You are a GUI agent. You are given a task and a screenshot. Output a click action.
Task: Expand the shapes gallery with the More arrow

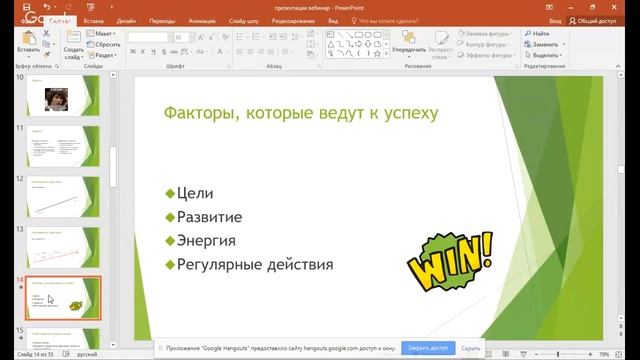386,53
